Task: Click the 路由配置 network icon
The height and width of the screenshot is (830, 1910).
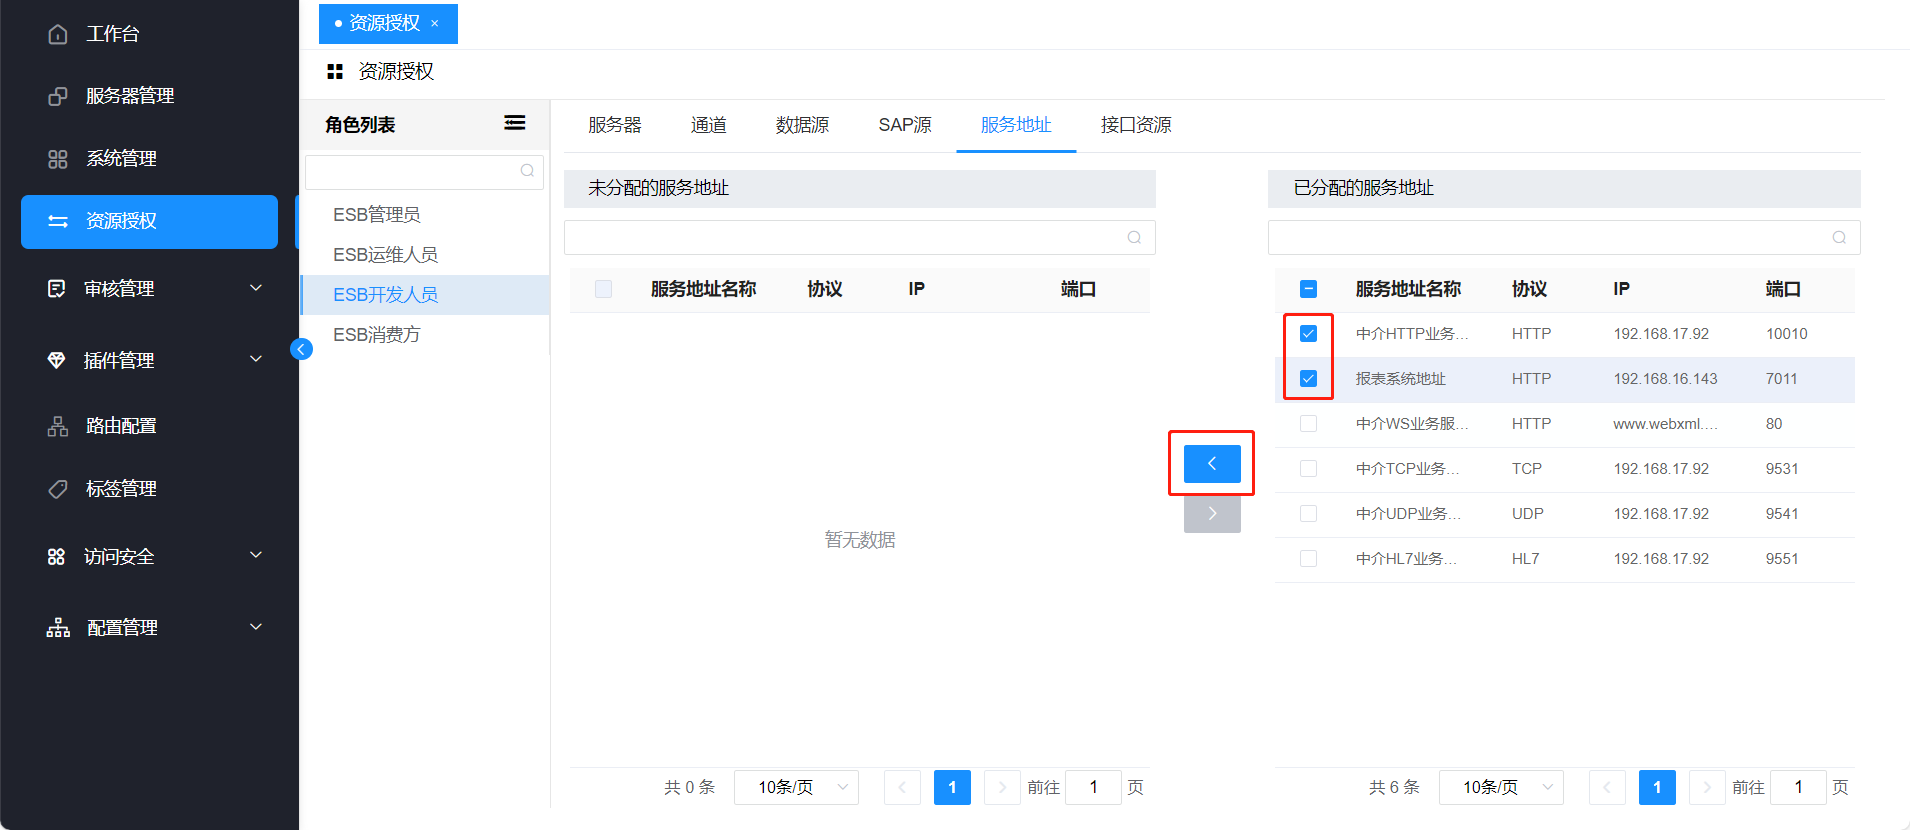Action: (58, 426)
